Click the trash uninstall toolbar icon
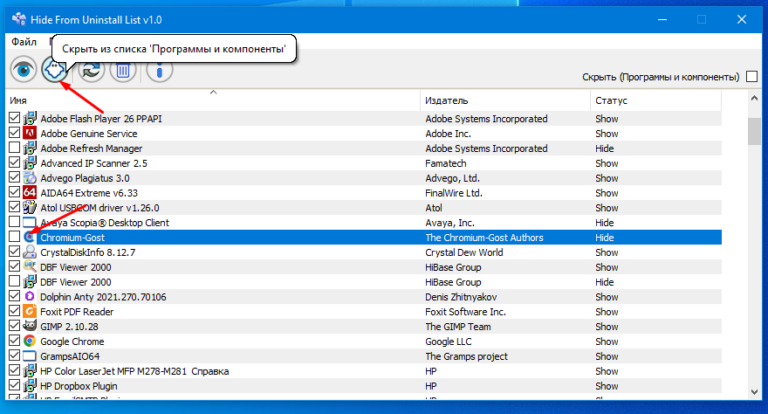The width and height of the screenshot is (768, 414). 123,71
